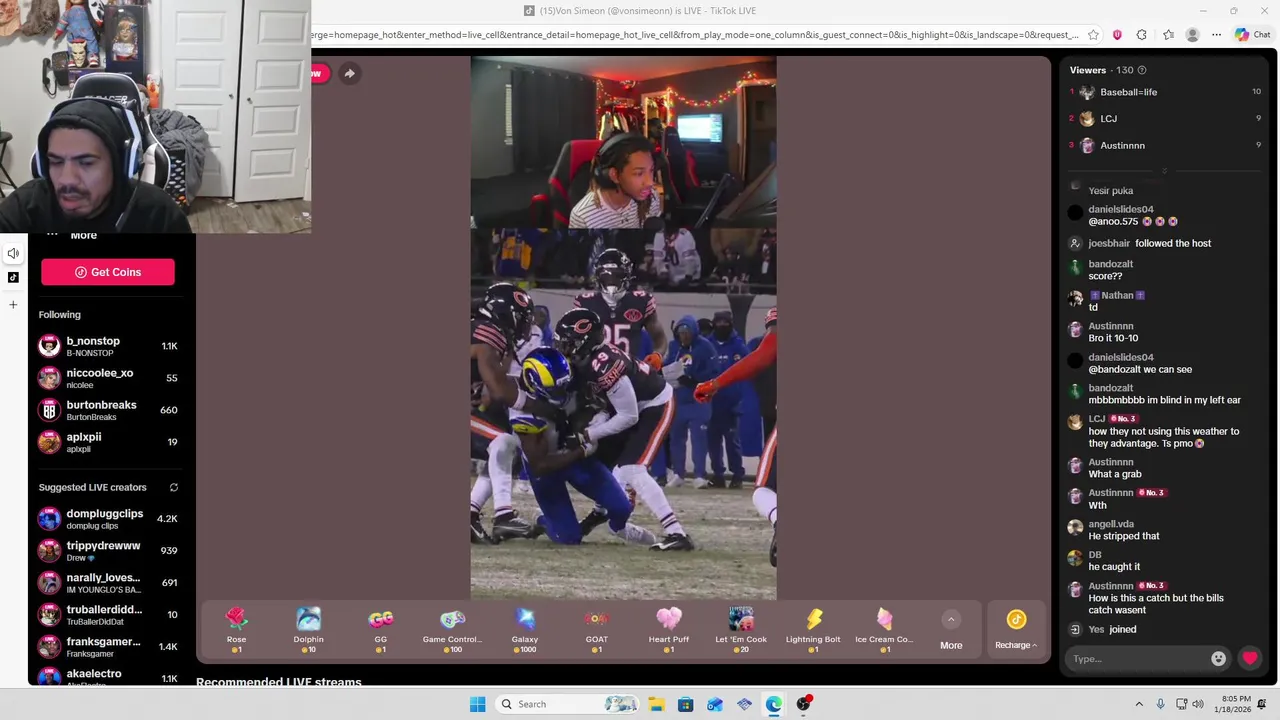Share the live stream with arrow icon
The width and height of the screenshot is (1280, 720).
(x=349, y=73)
